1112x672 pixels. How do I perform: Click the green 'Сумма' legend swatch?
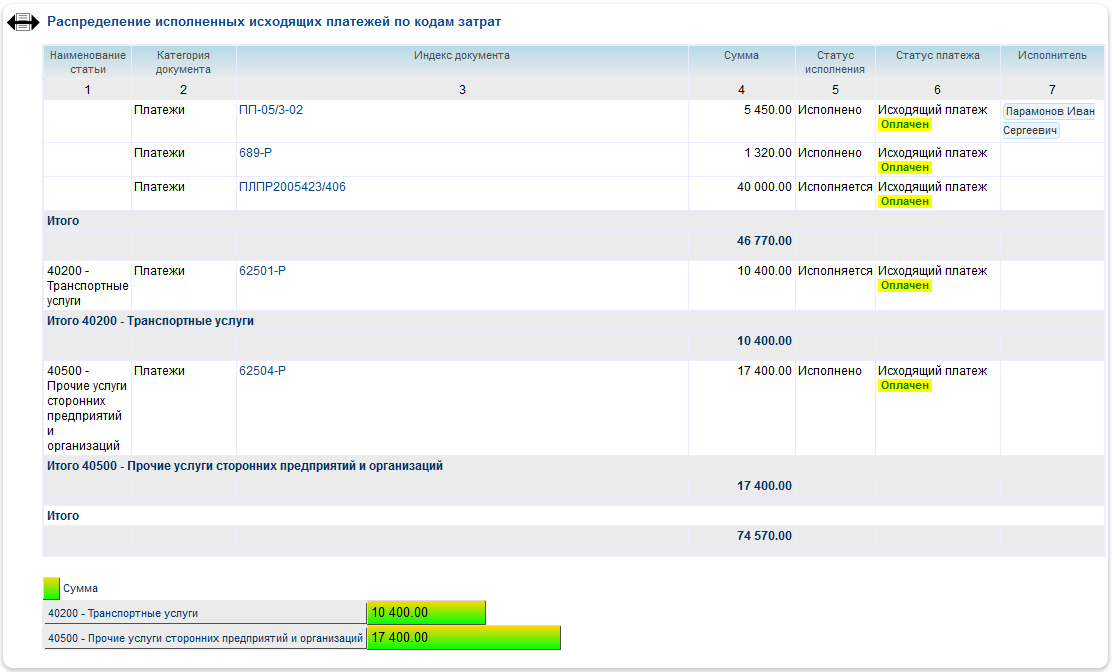(52, 588)
